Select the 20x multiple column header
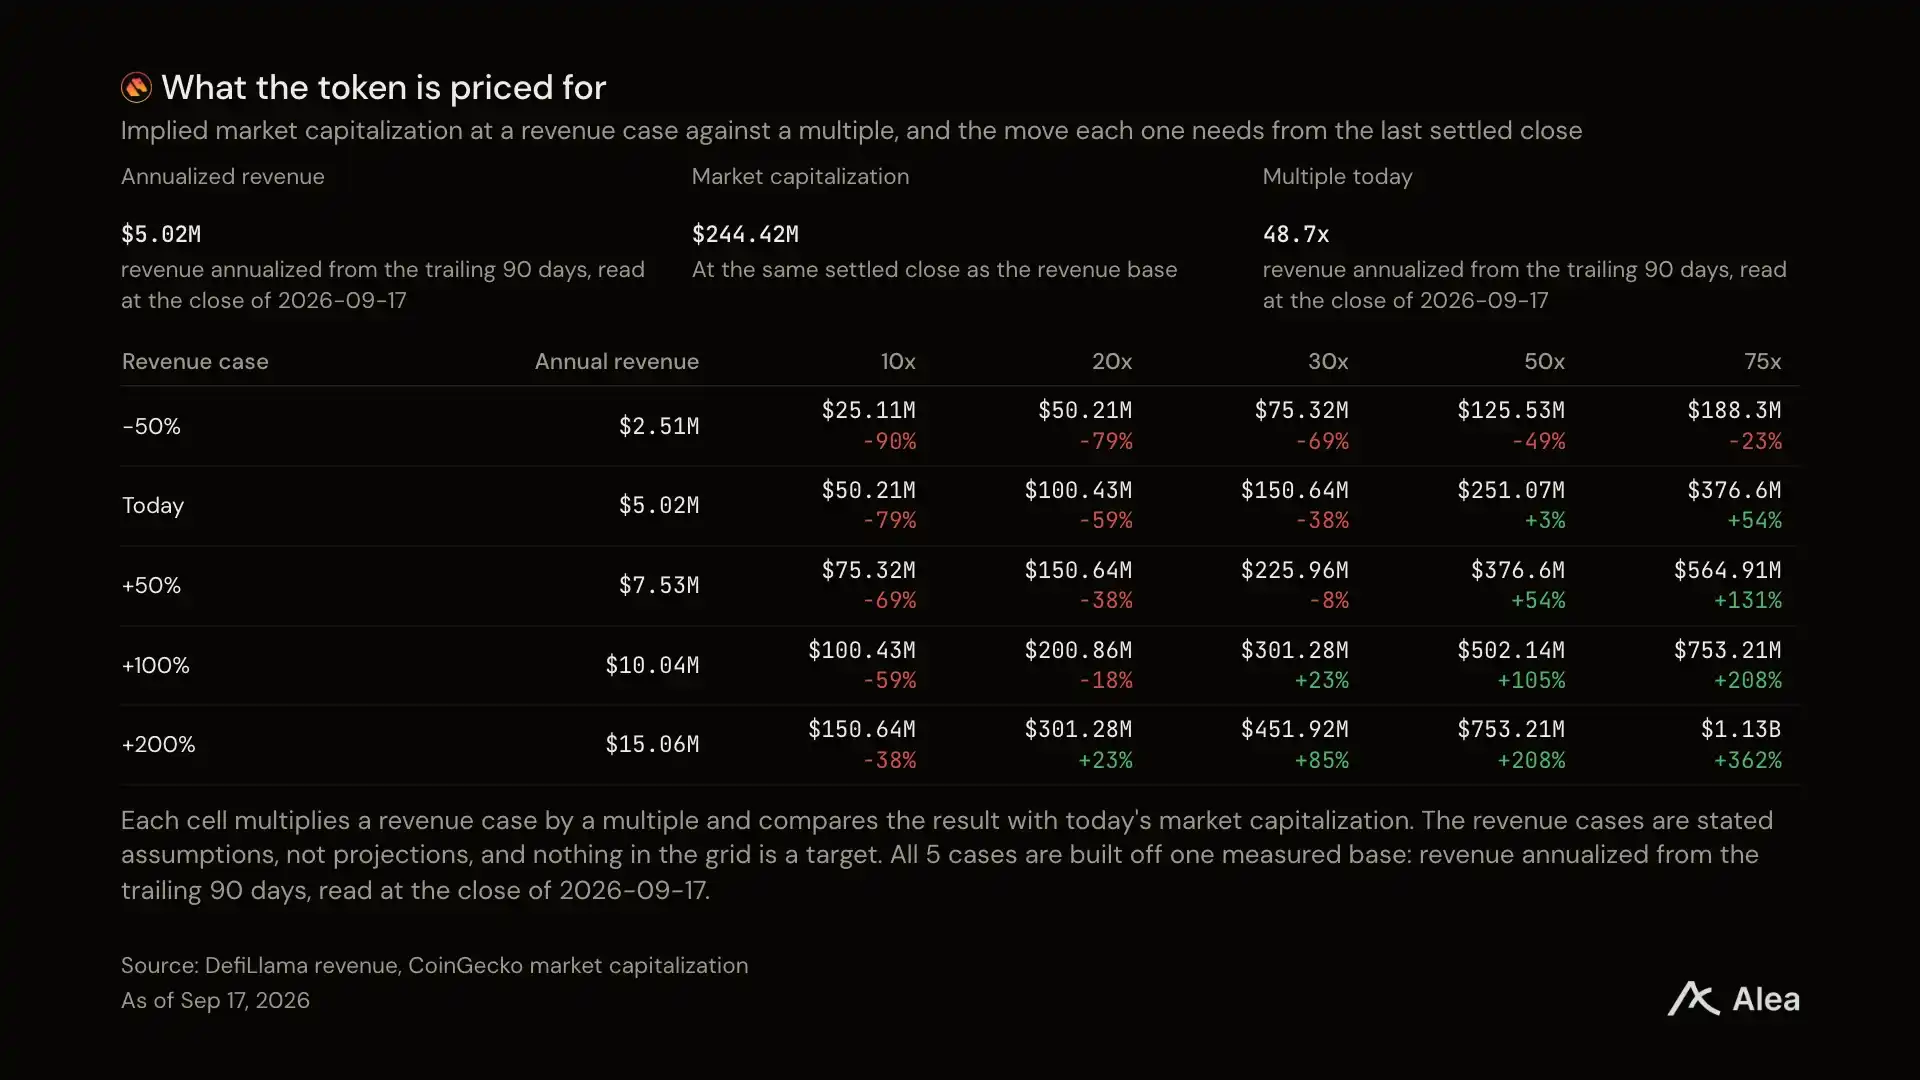The image size is (1920, 1080). coord(1111,361)
